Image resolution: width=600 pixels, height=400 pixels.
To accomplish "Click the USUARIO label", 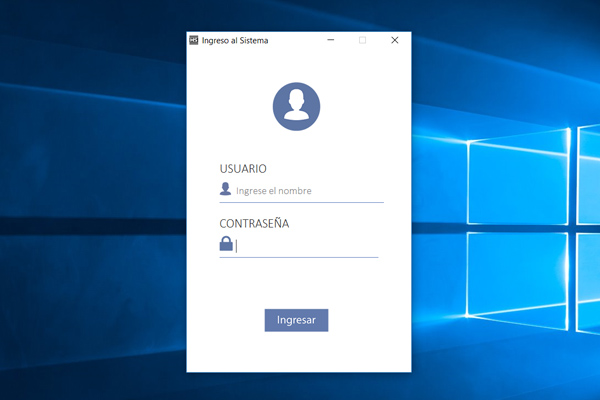I will pos(243,169).
